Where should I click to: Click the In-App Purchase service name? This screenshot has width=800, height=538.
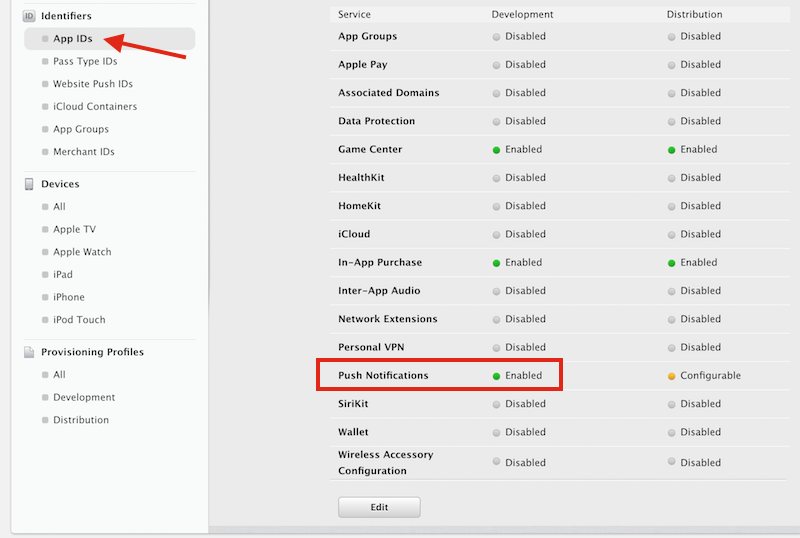(380, 262)
